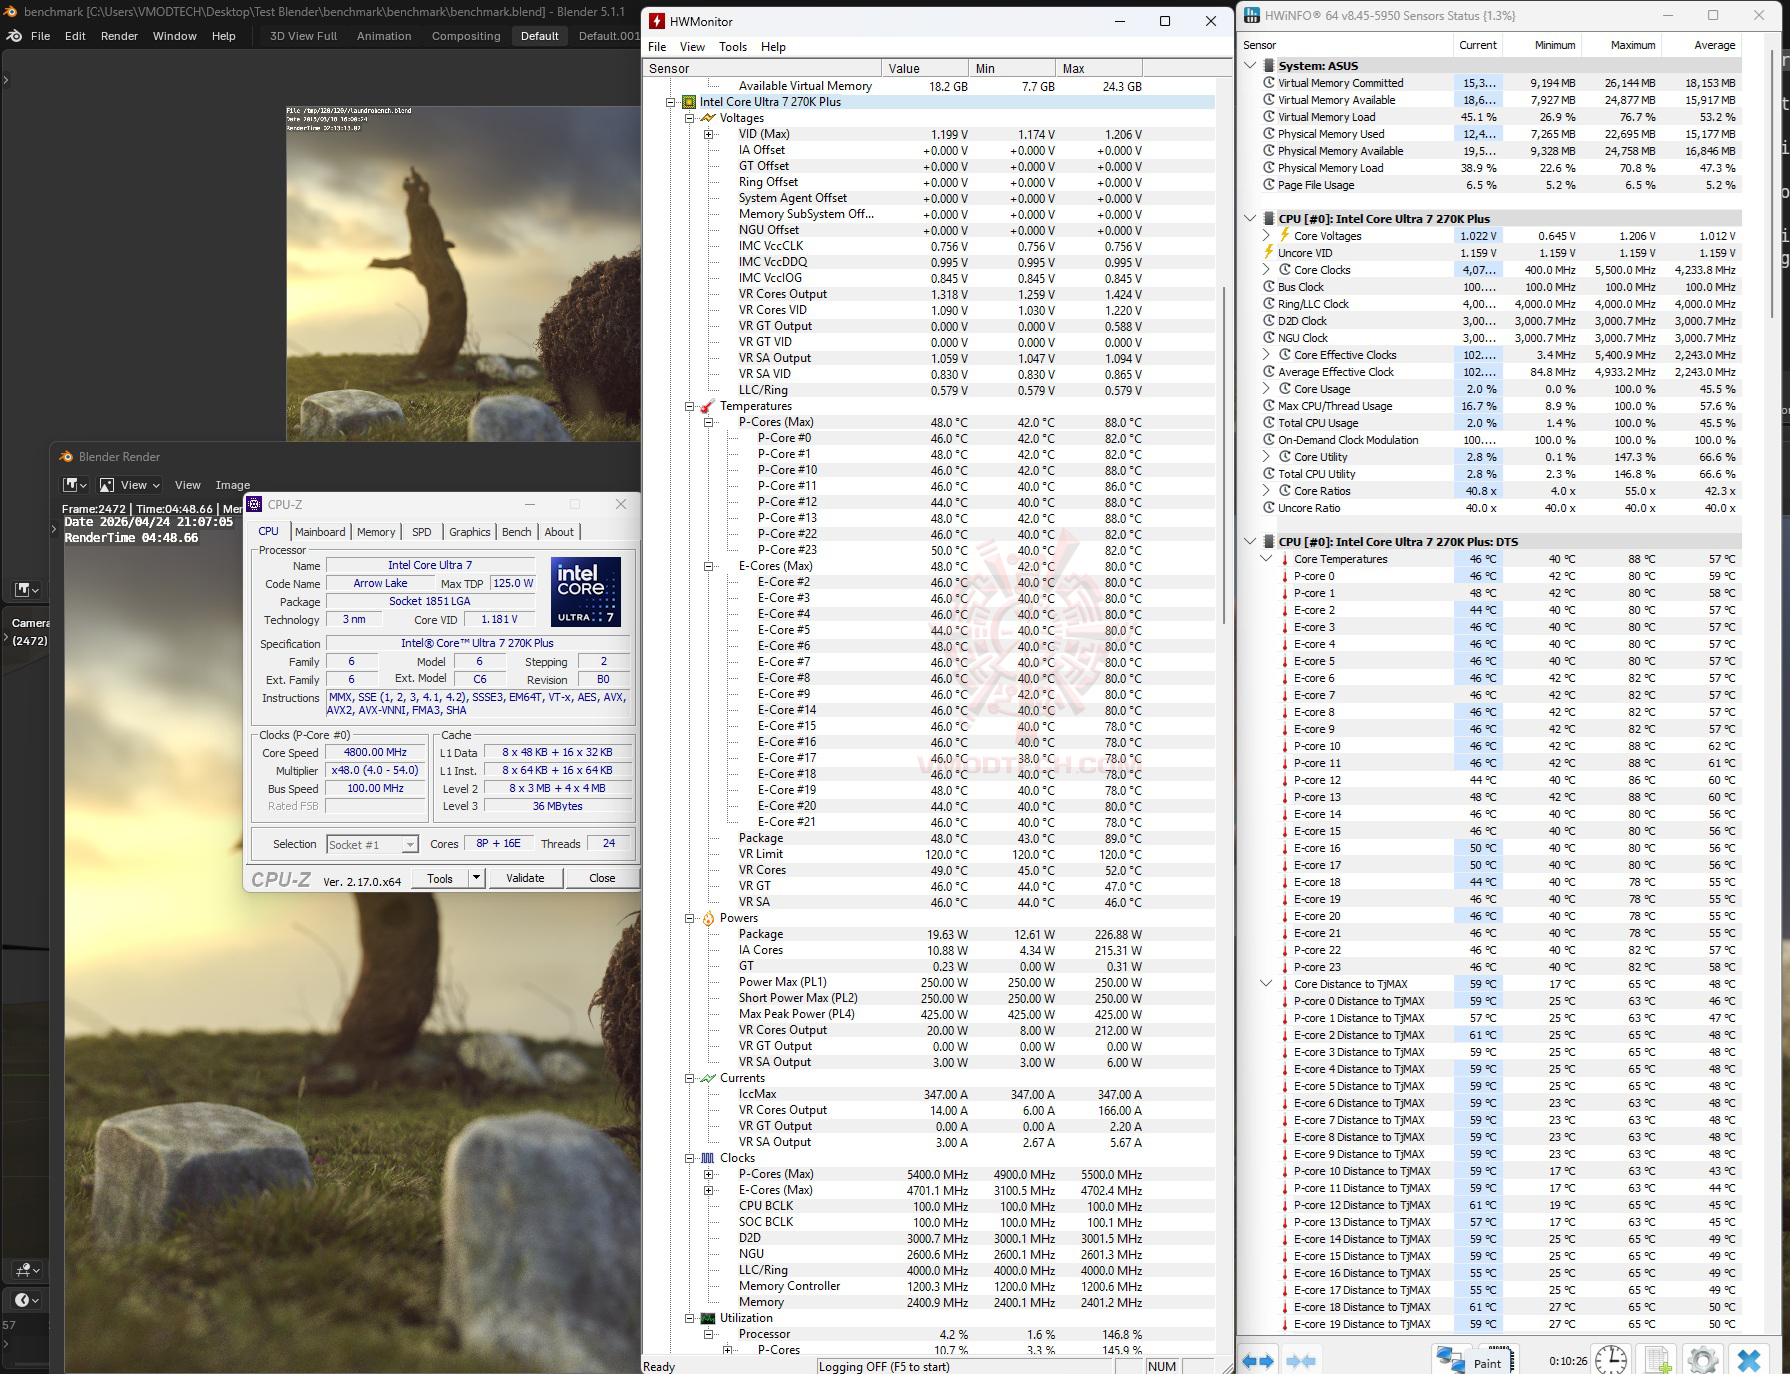Open the Graphics tab in CPU-Z

coord(470,532)
